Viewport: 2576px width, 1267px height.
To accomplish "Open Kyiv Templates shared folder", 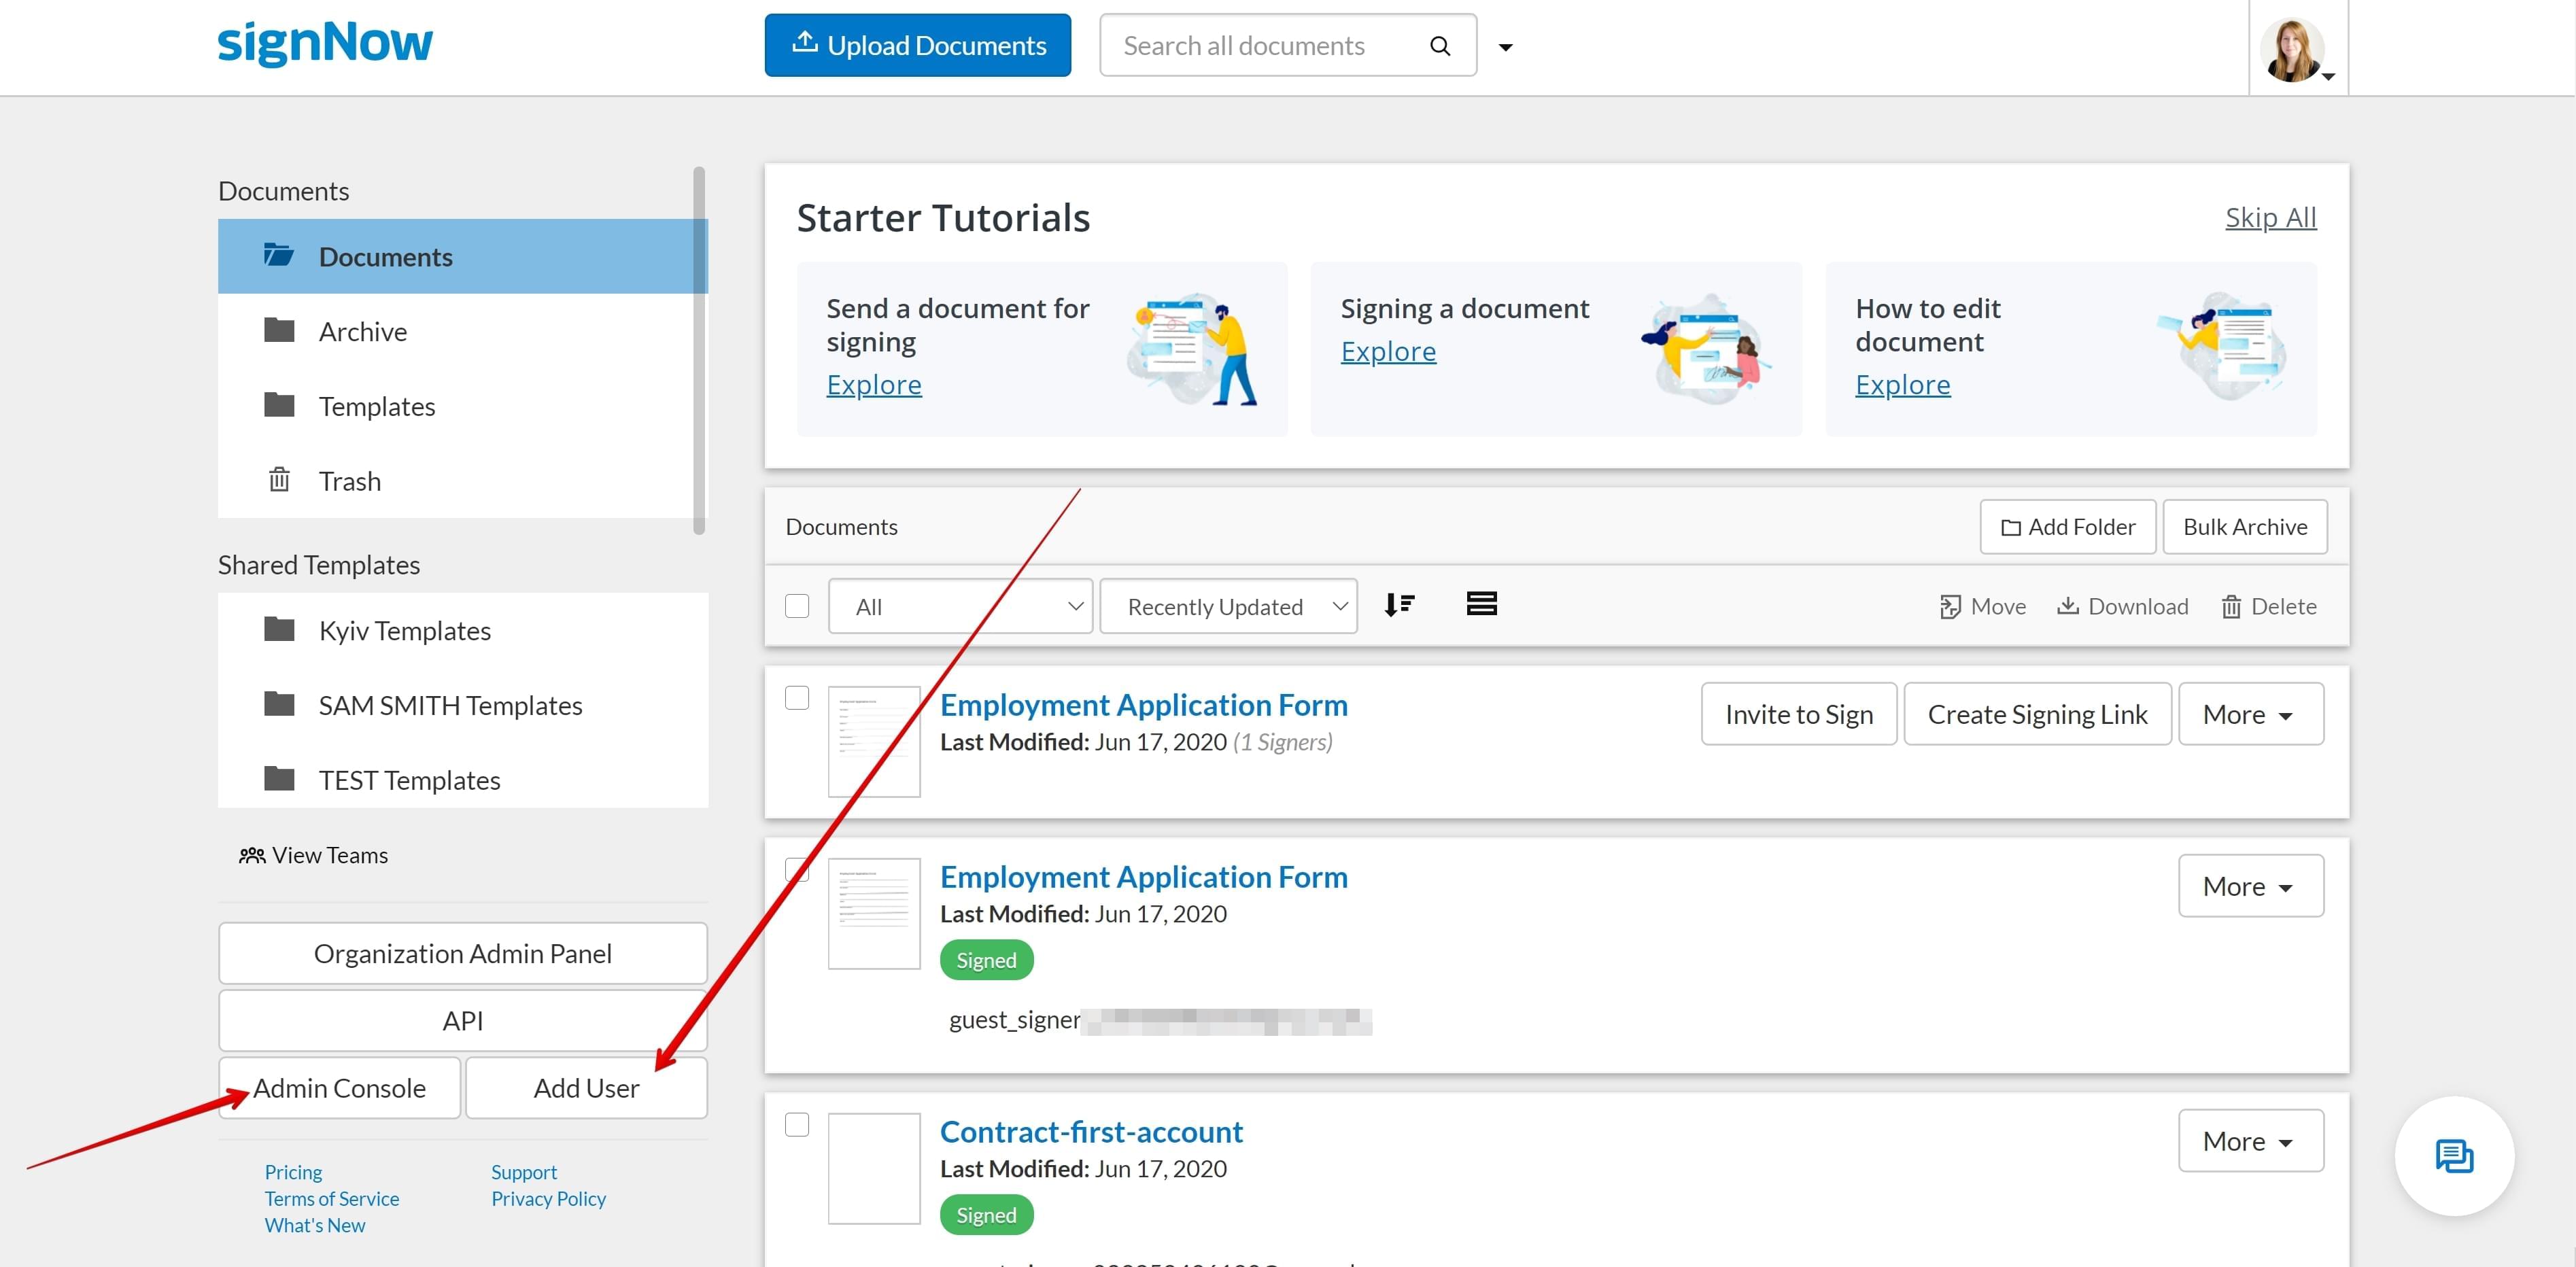I will coord(463,630).
